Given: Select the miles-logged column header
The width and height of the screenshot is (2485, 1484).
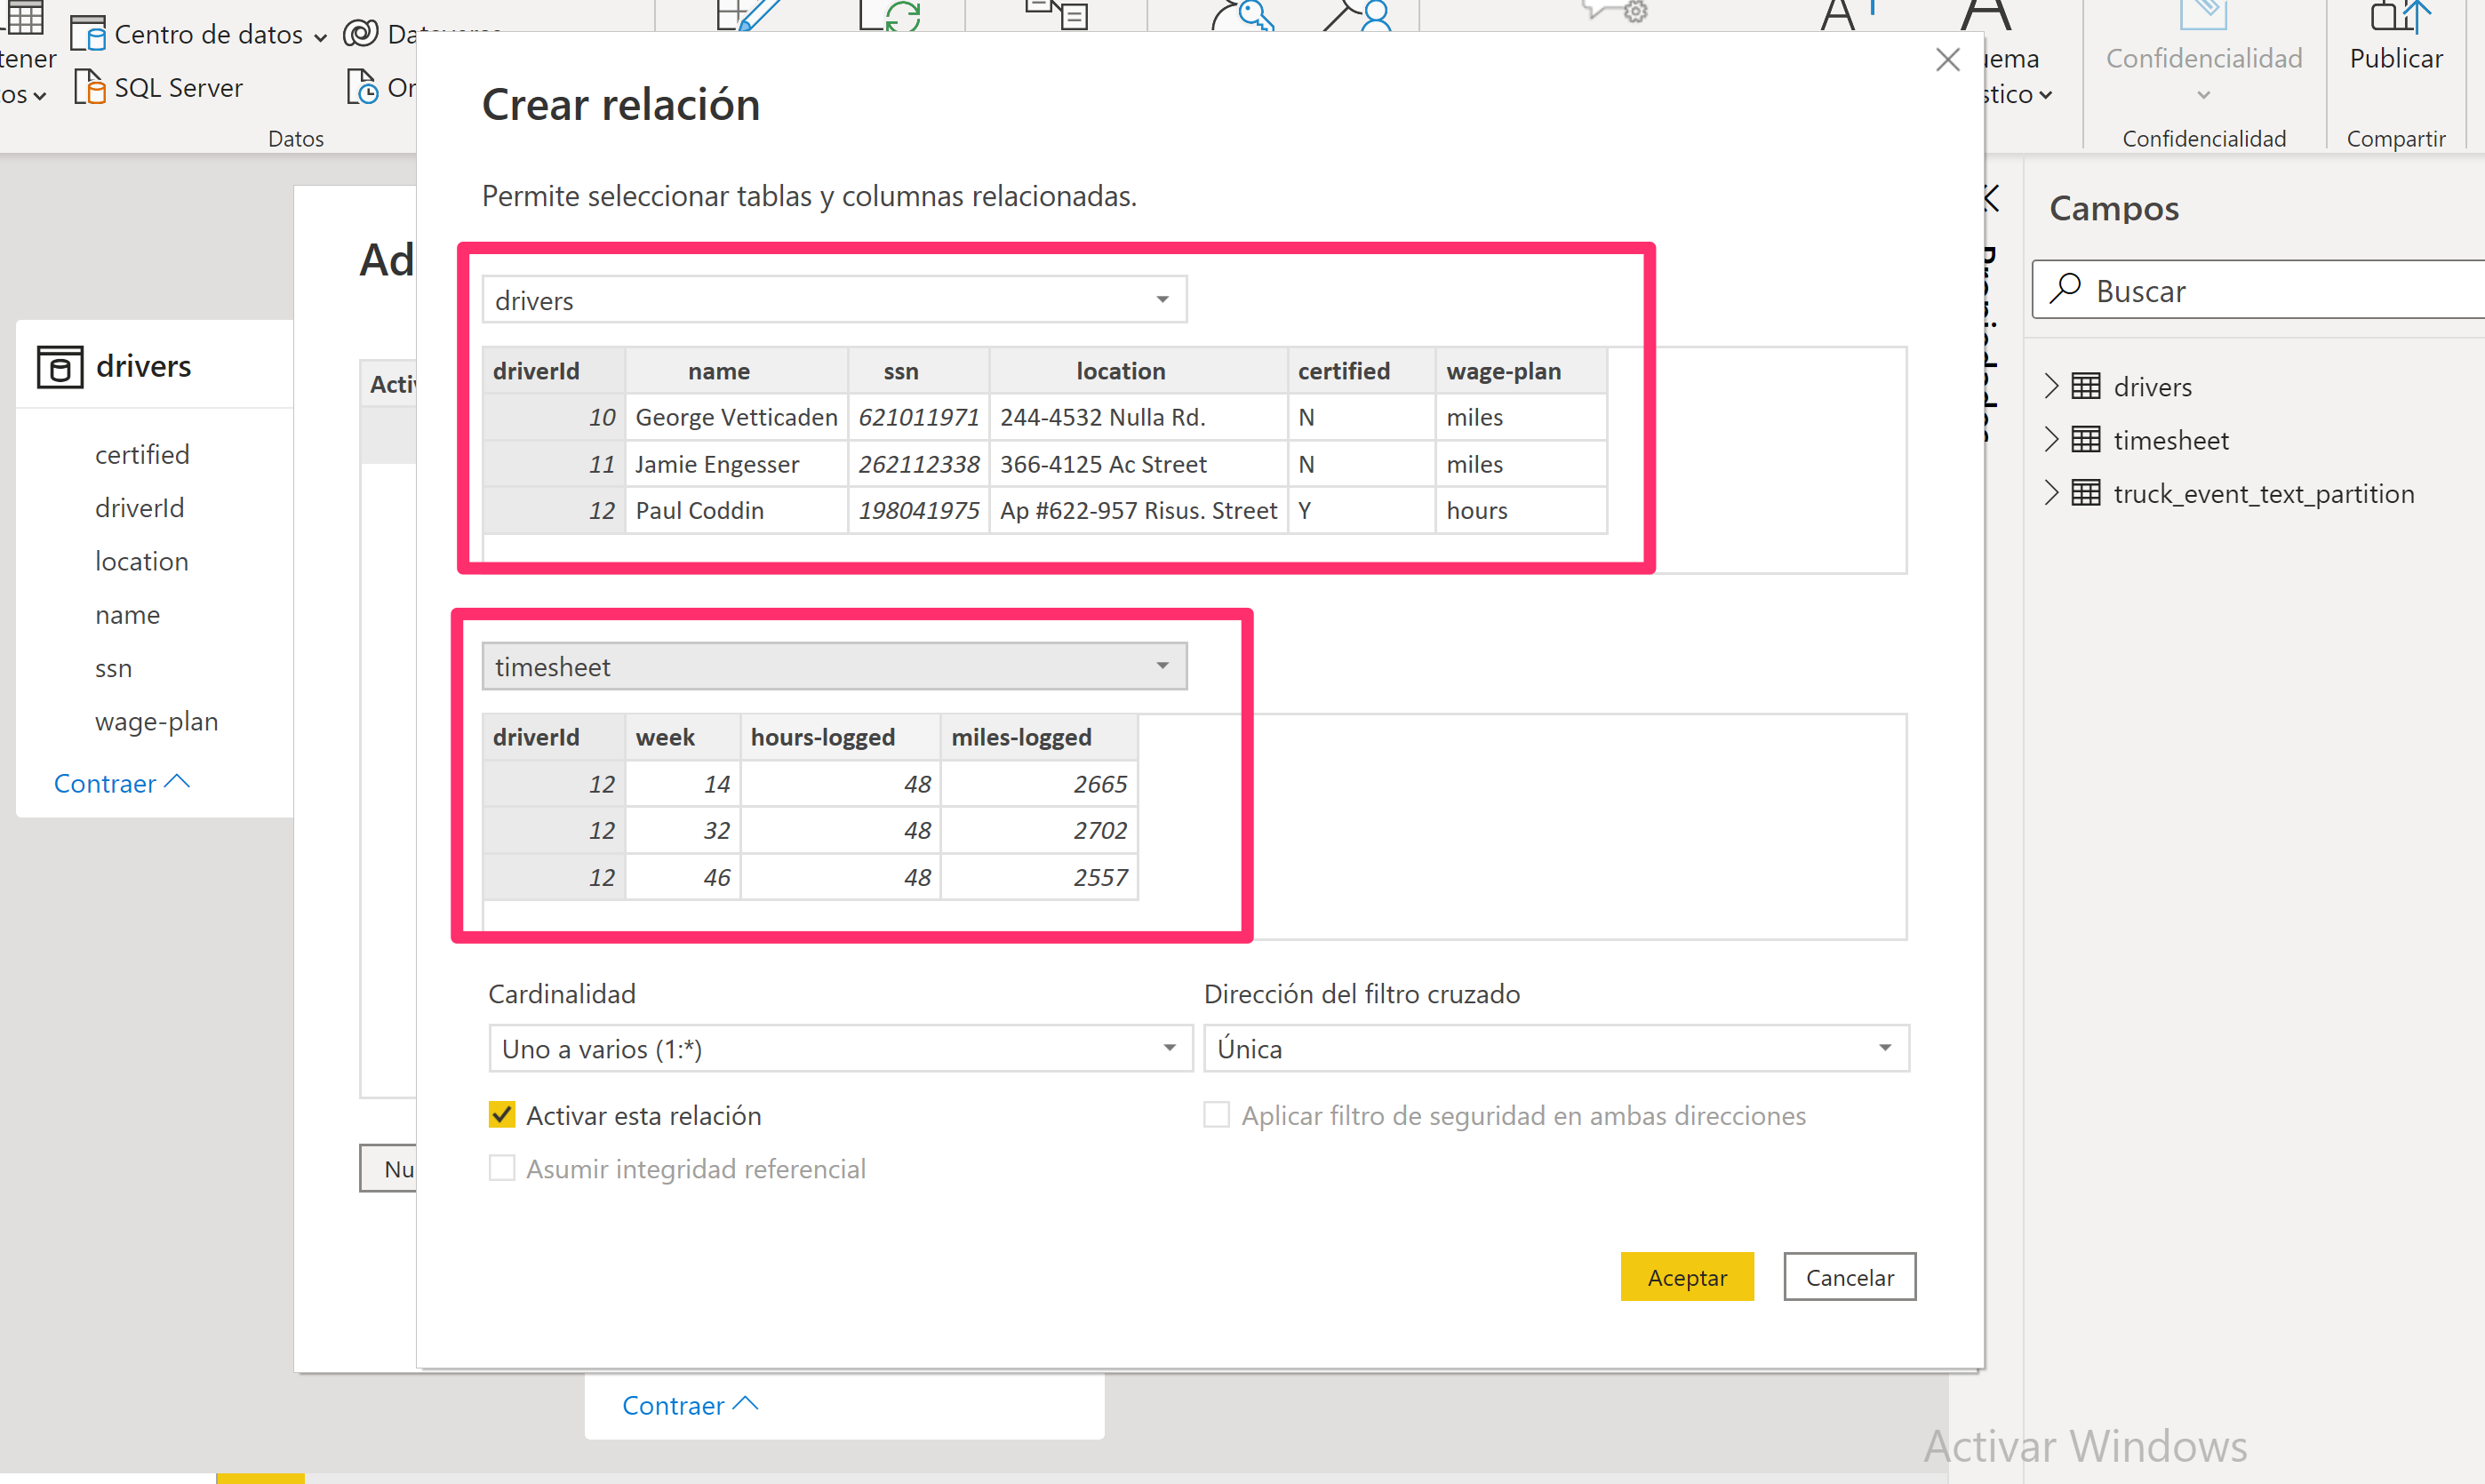Looking at the screenshot, I should (1039, 737).
